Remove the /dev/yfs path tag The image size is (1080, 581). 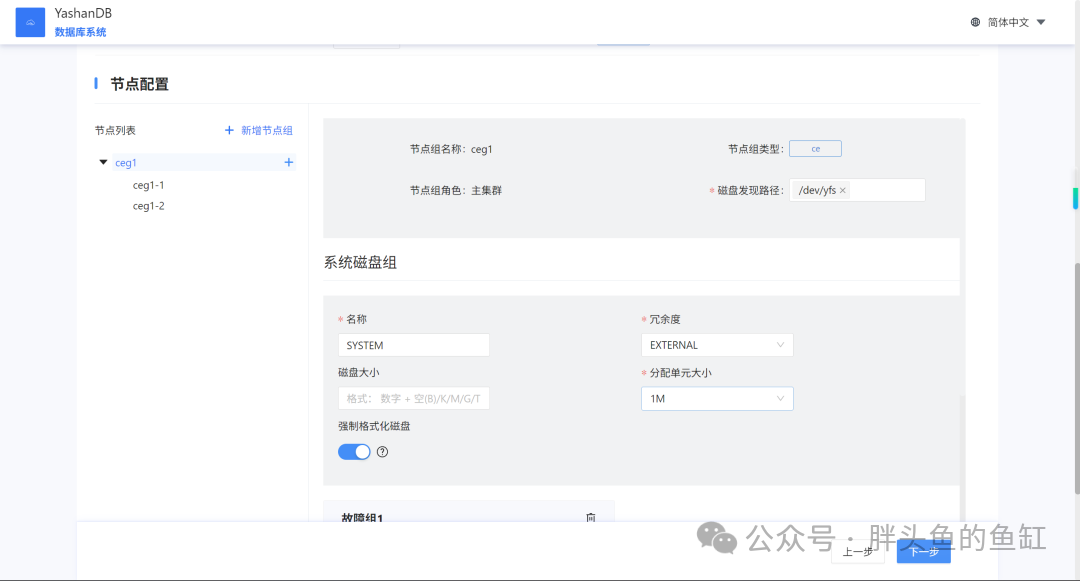point(842,191)
